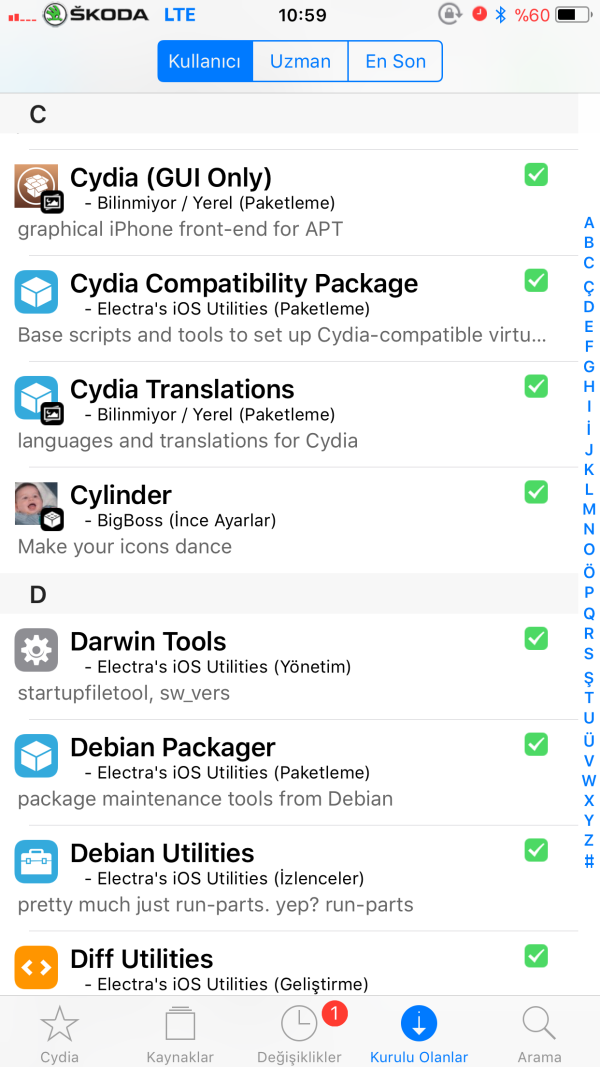
Task: Open the Arama search tab
Action: coord(539,1033)
